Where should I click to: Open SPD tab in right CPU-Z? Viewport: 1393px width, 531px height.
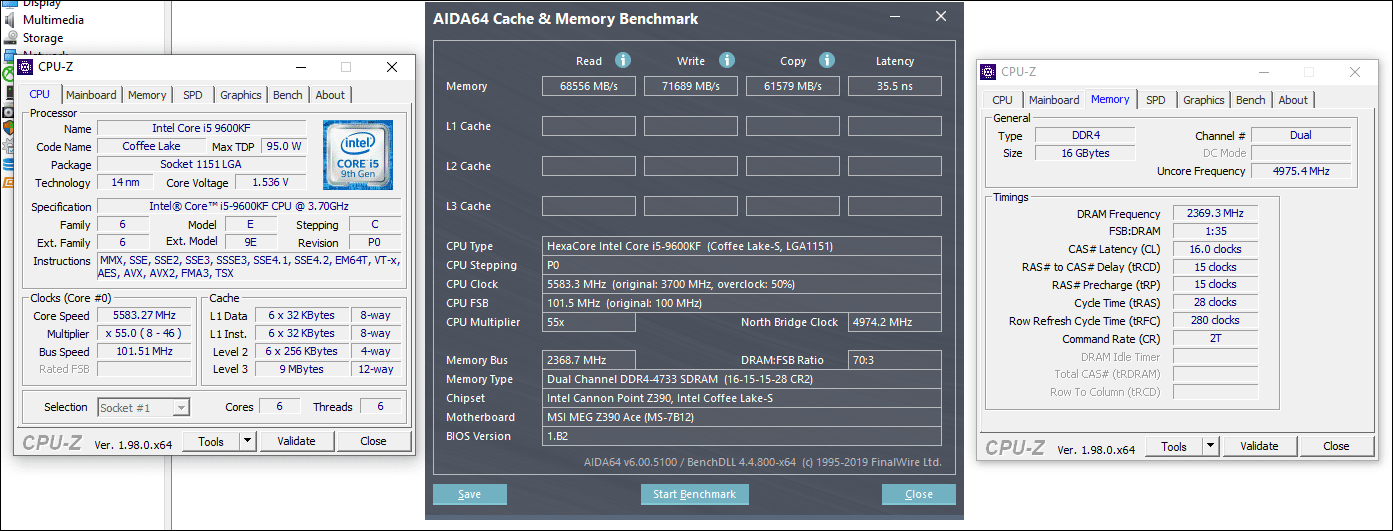coord(1155,100)
